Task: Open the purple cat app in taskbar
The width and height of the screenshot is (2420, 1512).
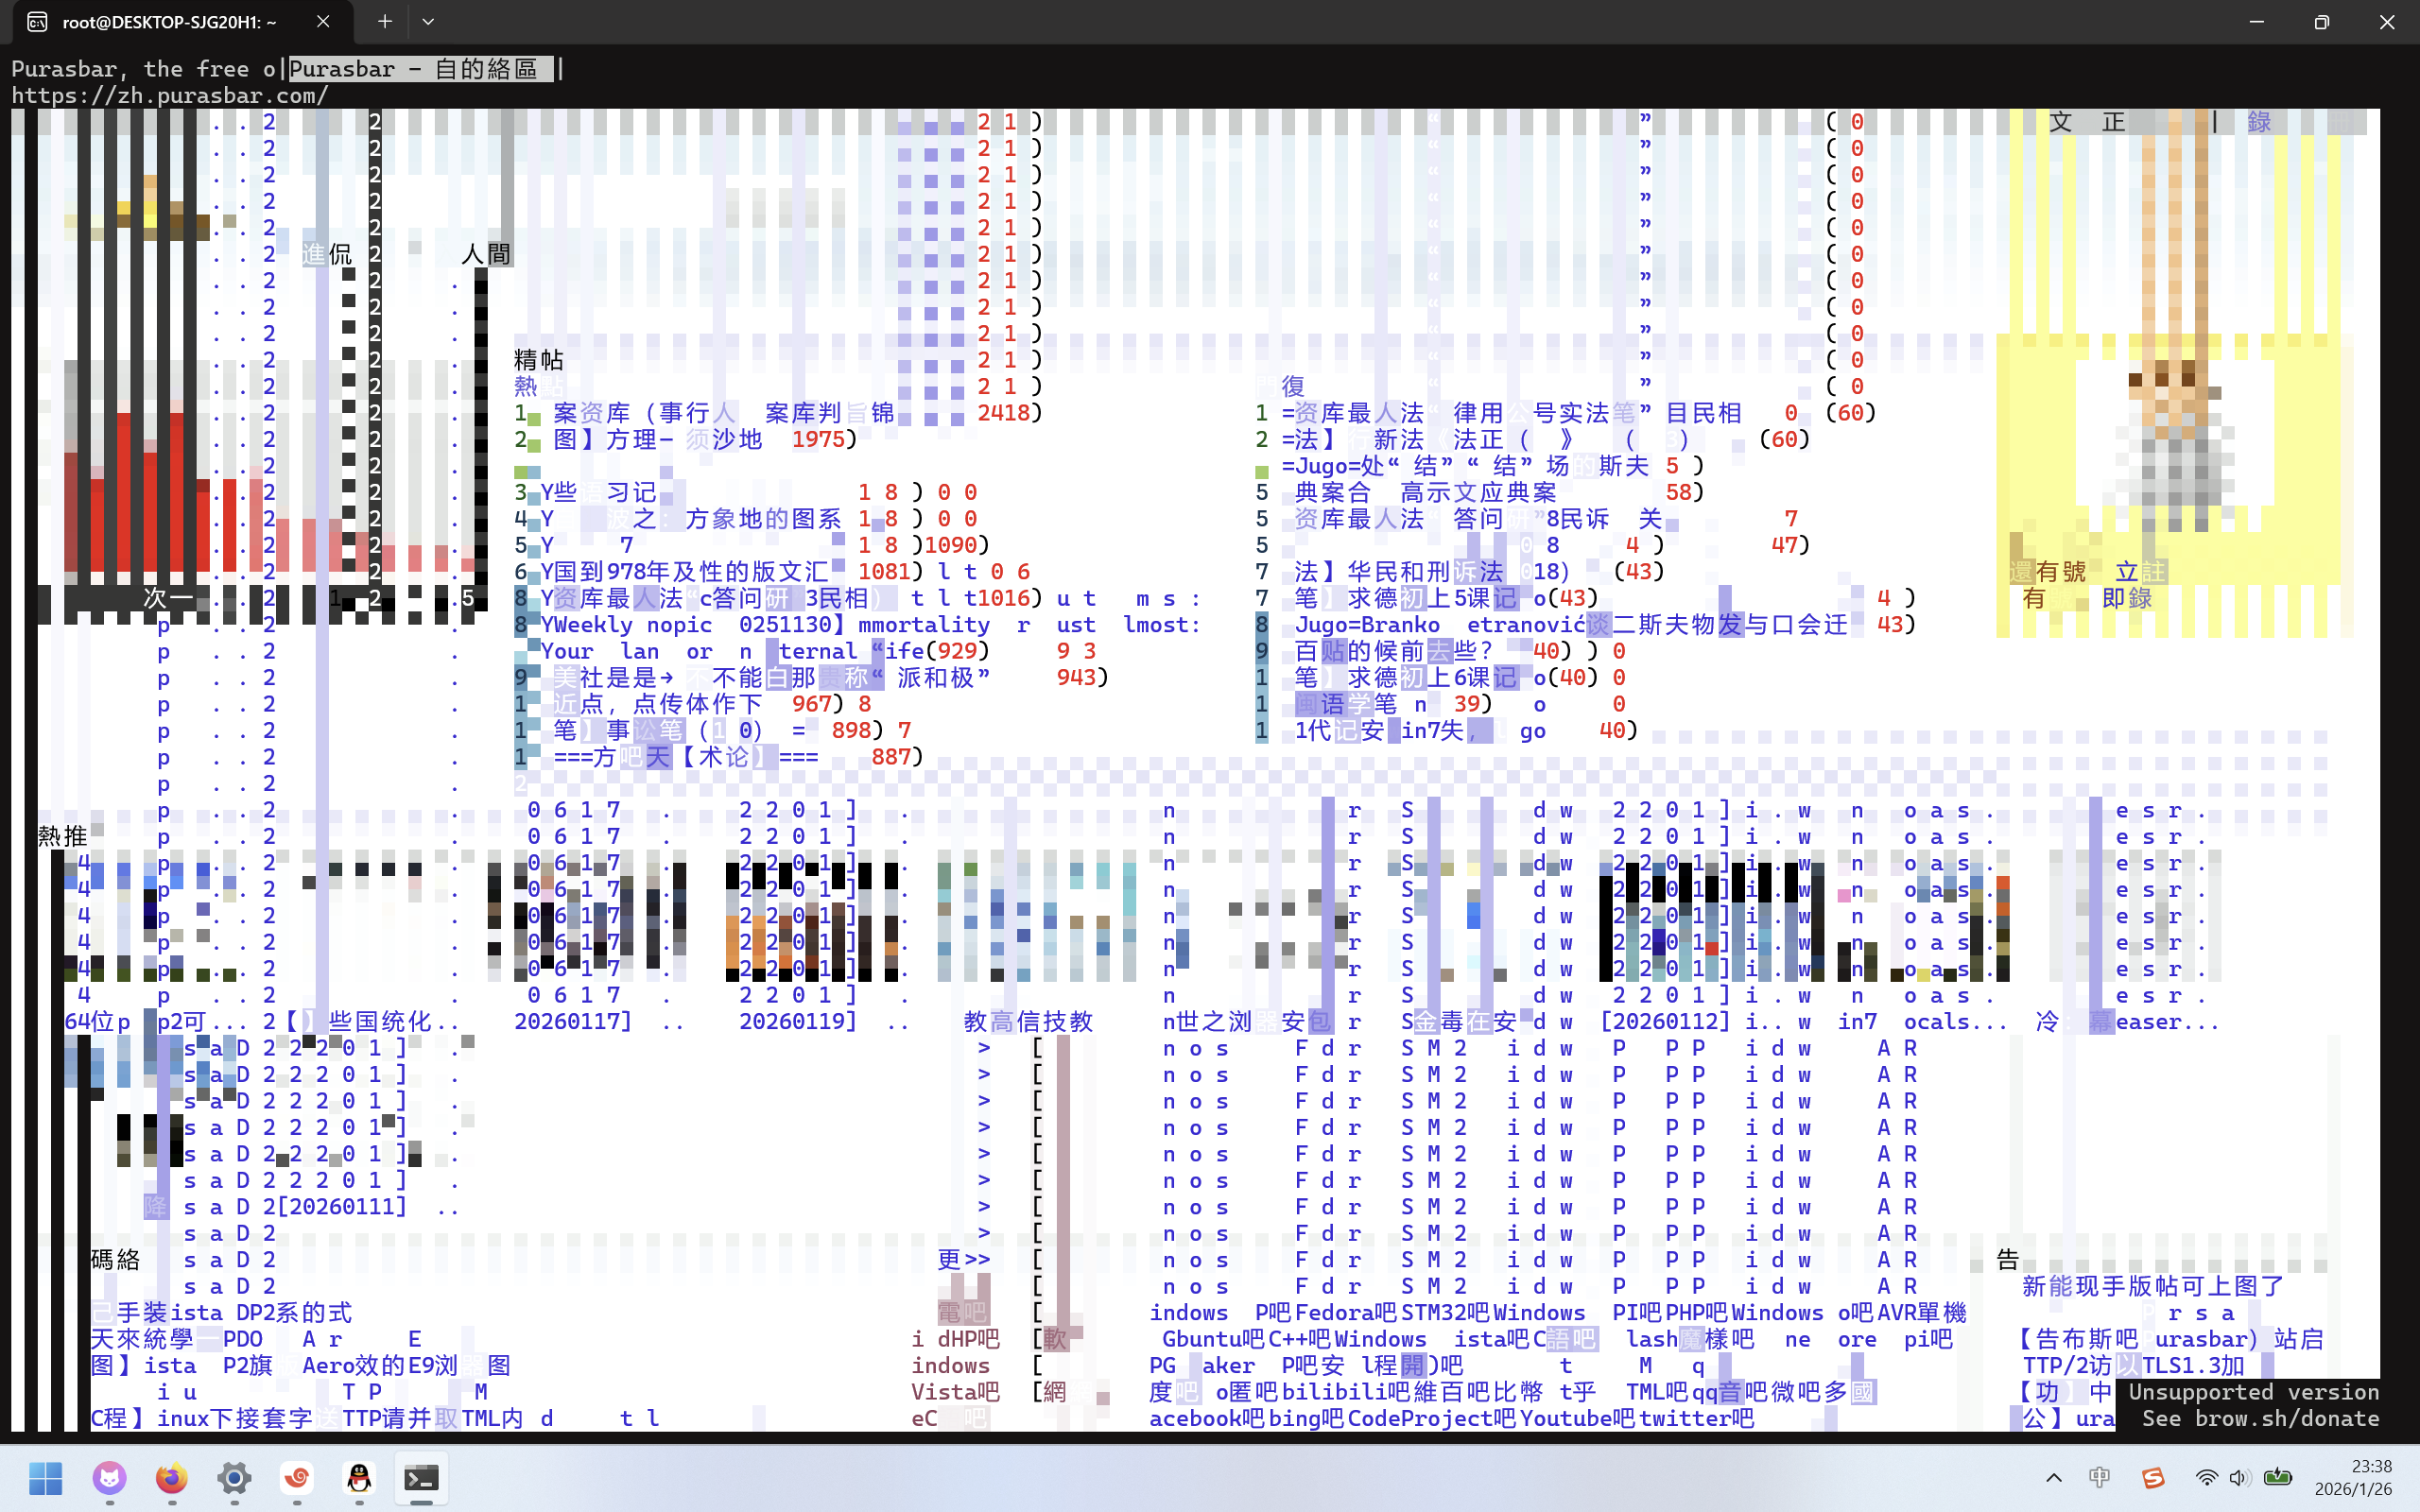Action: [x=109, y=1477]
